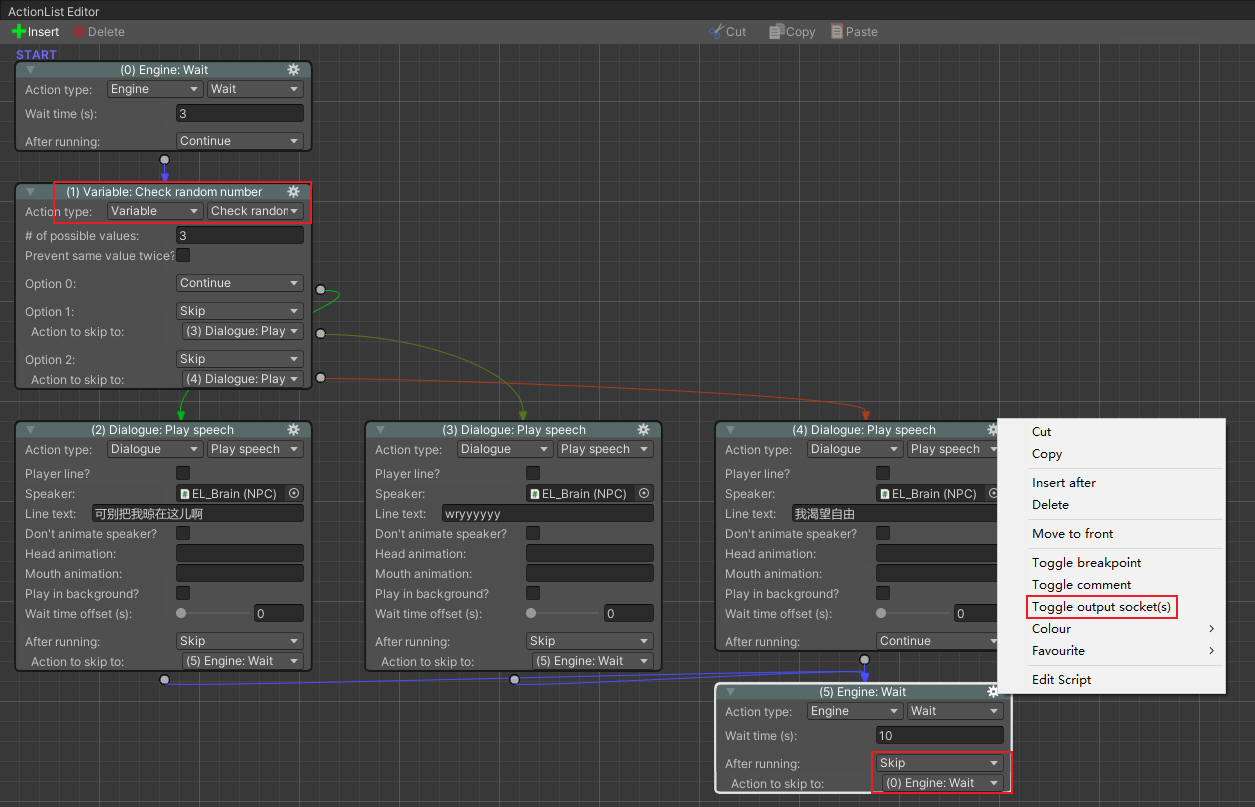Select 'Toggle output socket(s)' from context menu
This screenshot has width=1255, height=807.
1101,607
